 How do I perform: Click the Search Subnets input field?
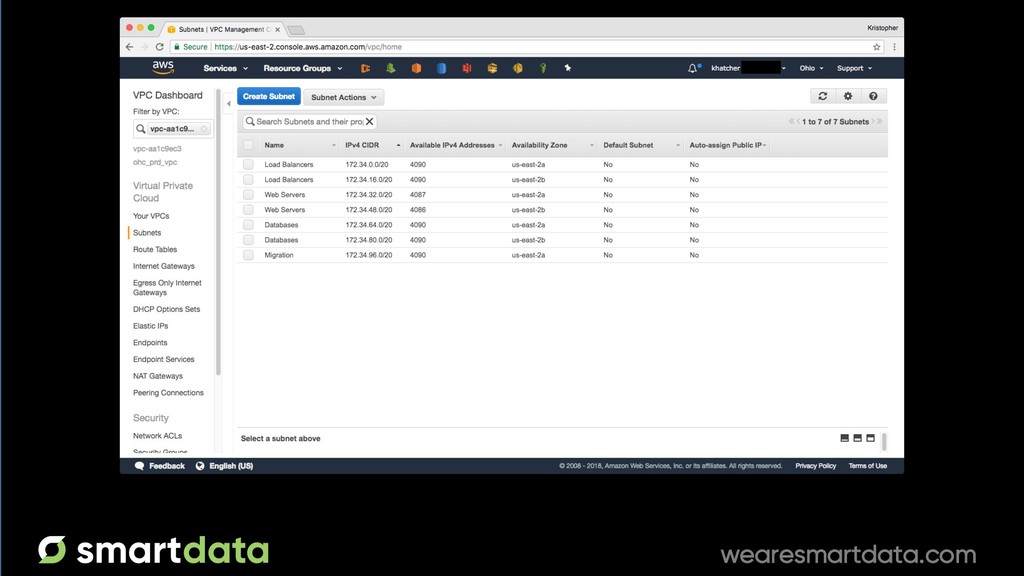309,121
